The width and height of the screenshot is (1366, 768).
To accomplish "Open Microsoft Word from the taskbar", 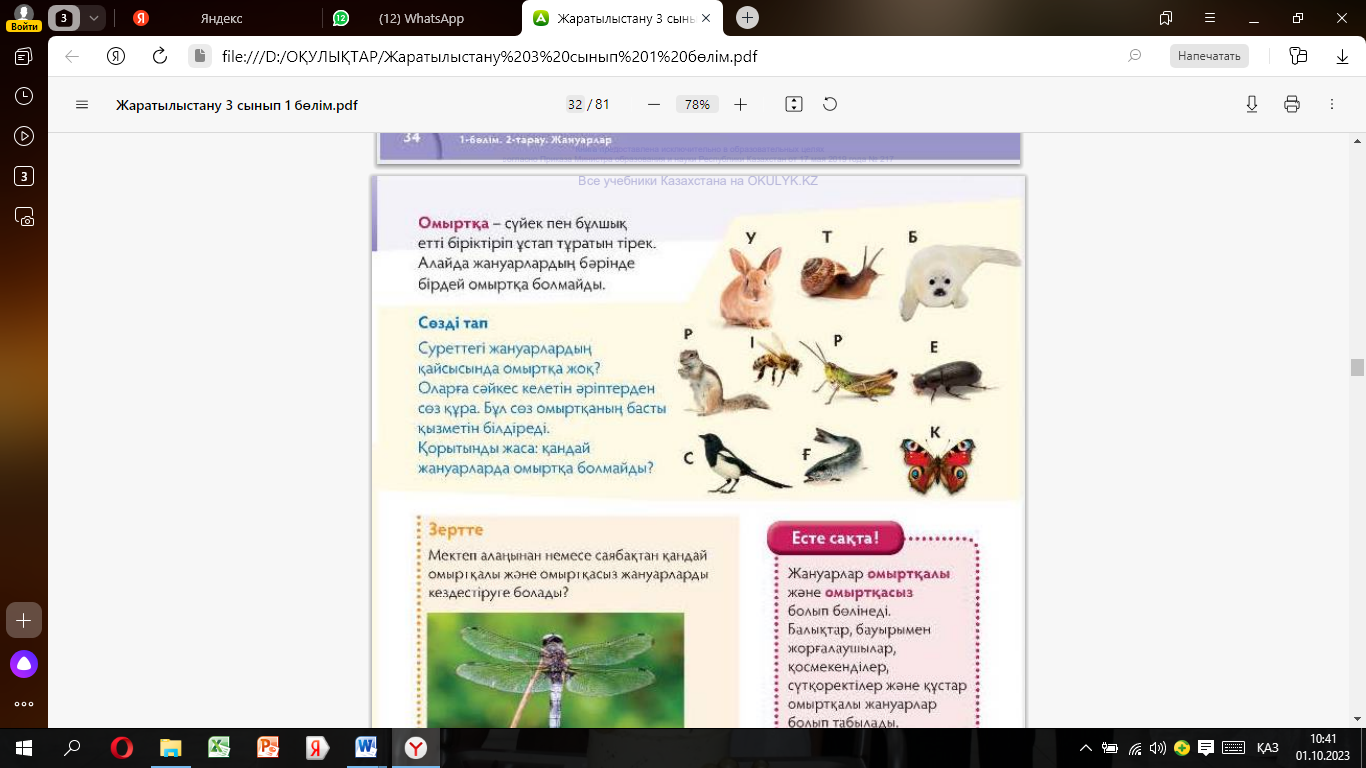I will [365, 748].
